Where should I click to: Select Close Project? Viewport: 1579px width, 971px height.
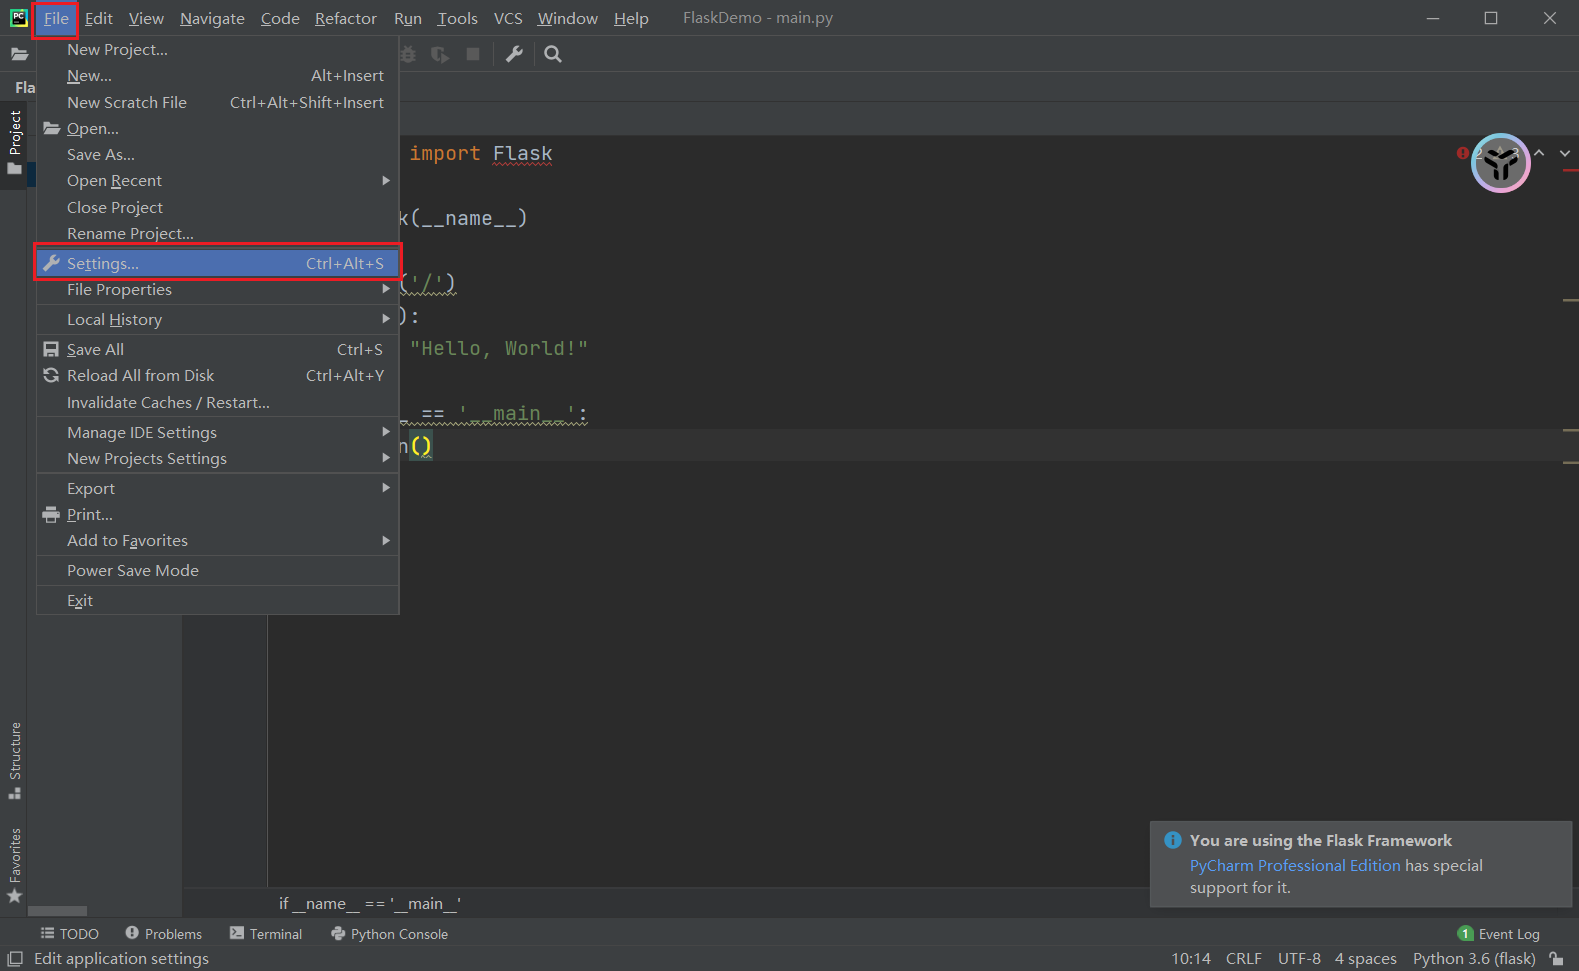coord(218,207)
